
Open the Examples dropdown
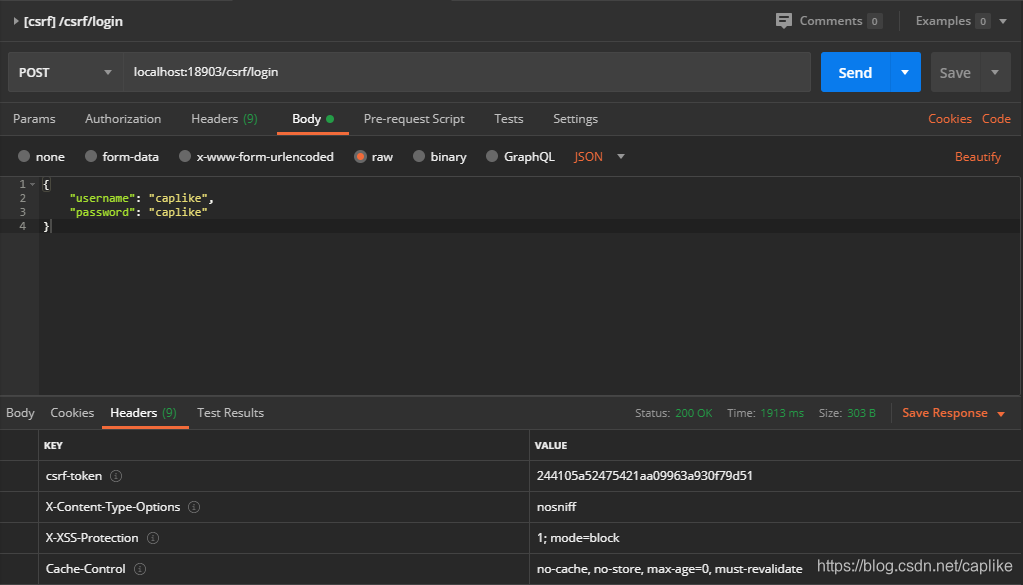coord(1005,20)
